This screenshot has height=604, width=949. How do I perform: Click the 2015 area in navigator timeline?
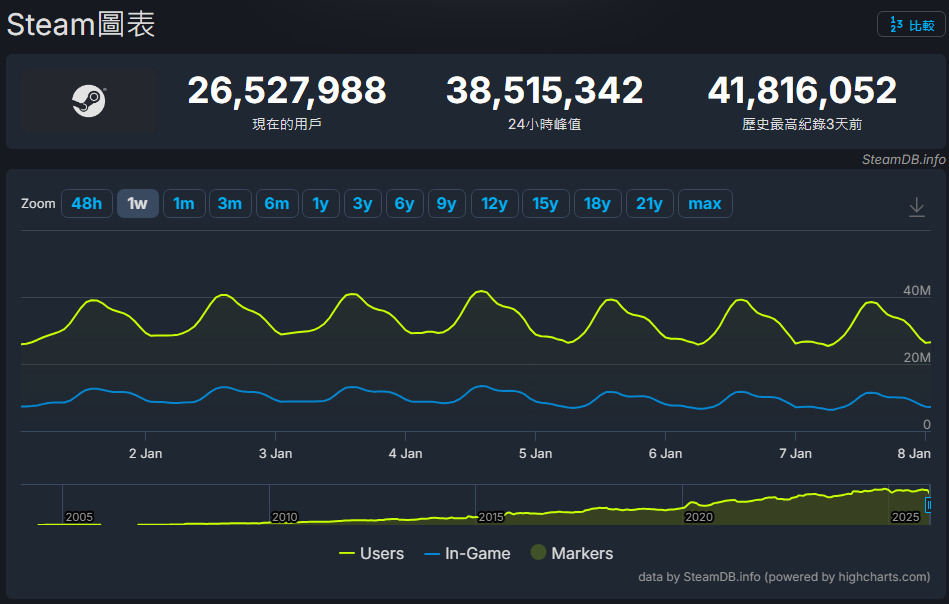coord(491,516)
